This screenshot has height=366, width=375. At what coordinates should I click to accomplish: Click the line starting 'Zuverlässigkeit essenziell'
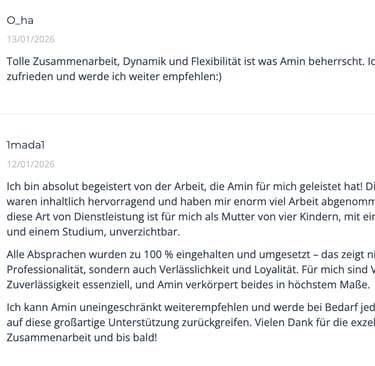[188, 285]
